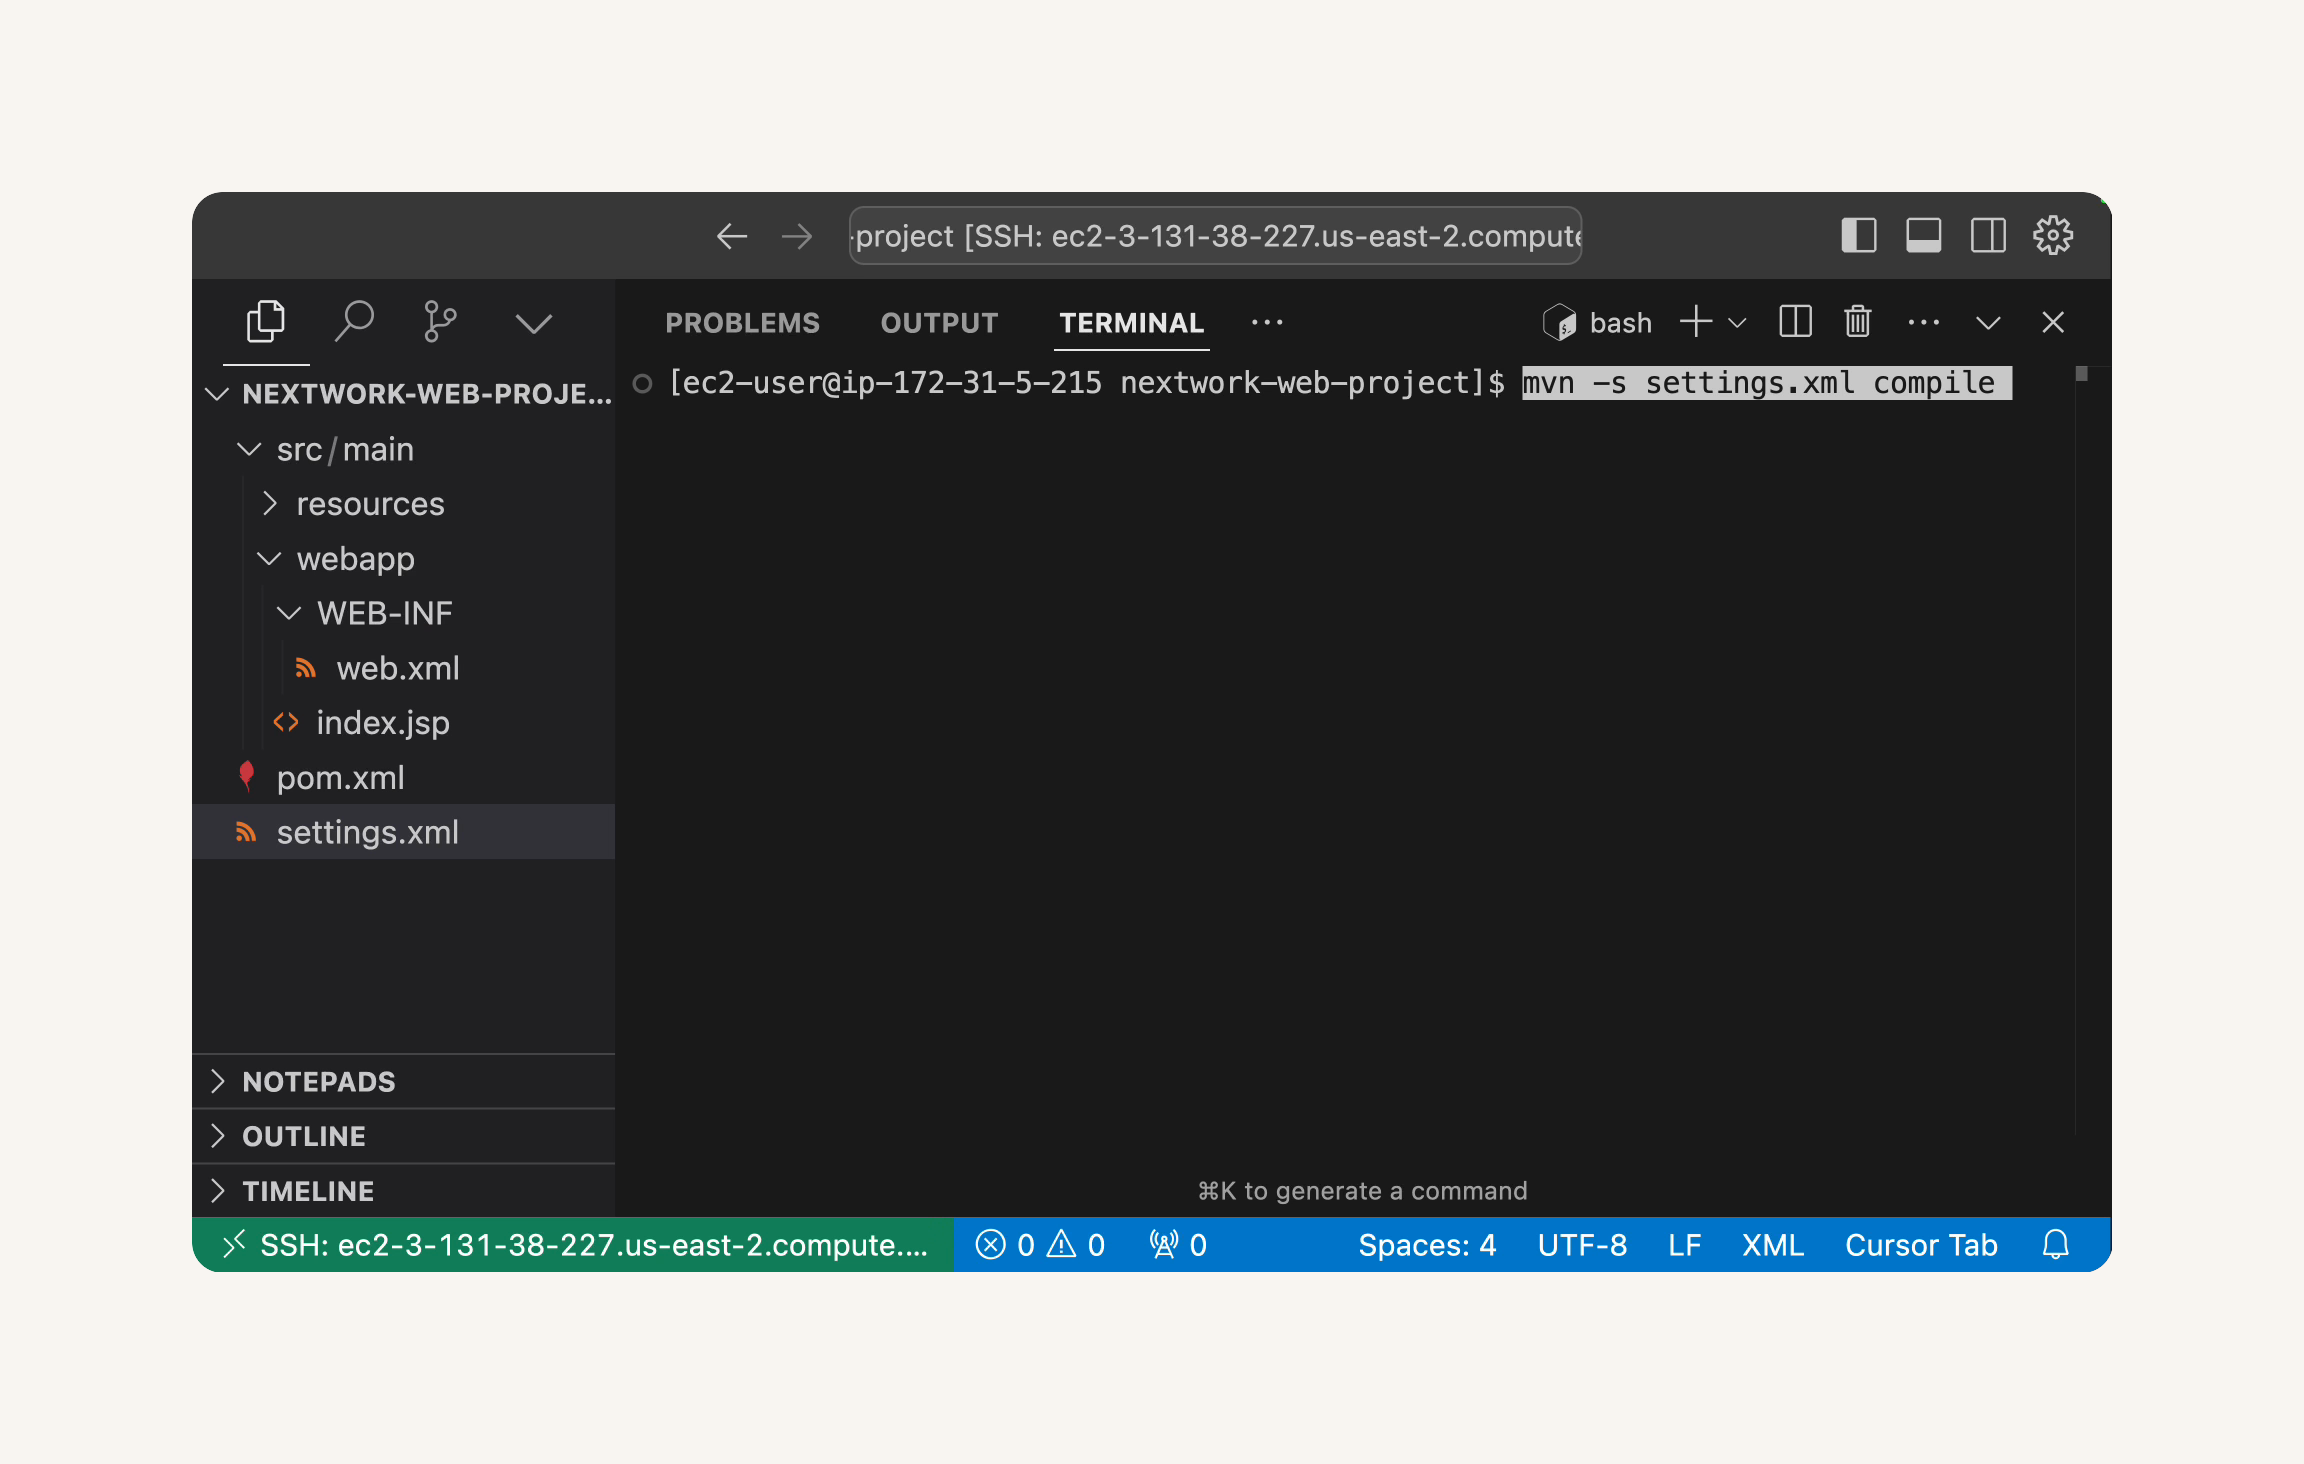Show additional views chevron in sidebar
This screenshot has width=2304, height=1464.
[x=533, y=323]
